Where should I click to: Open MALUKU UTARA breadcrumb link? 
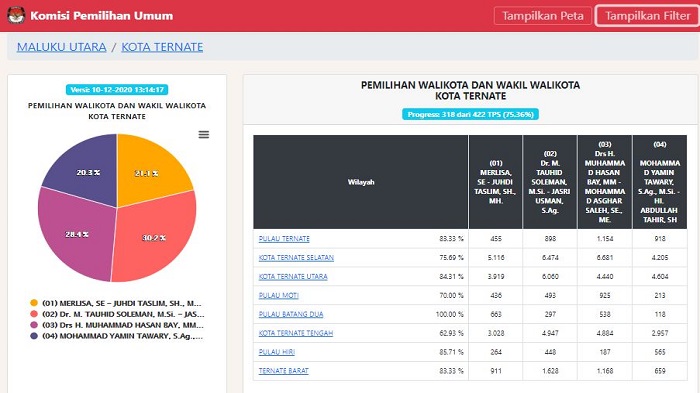pos(62,47)
